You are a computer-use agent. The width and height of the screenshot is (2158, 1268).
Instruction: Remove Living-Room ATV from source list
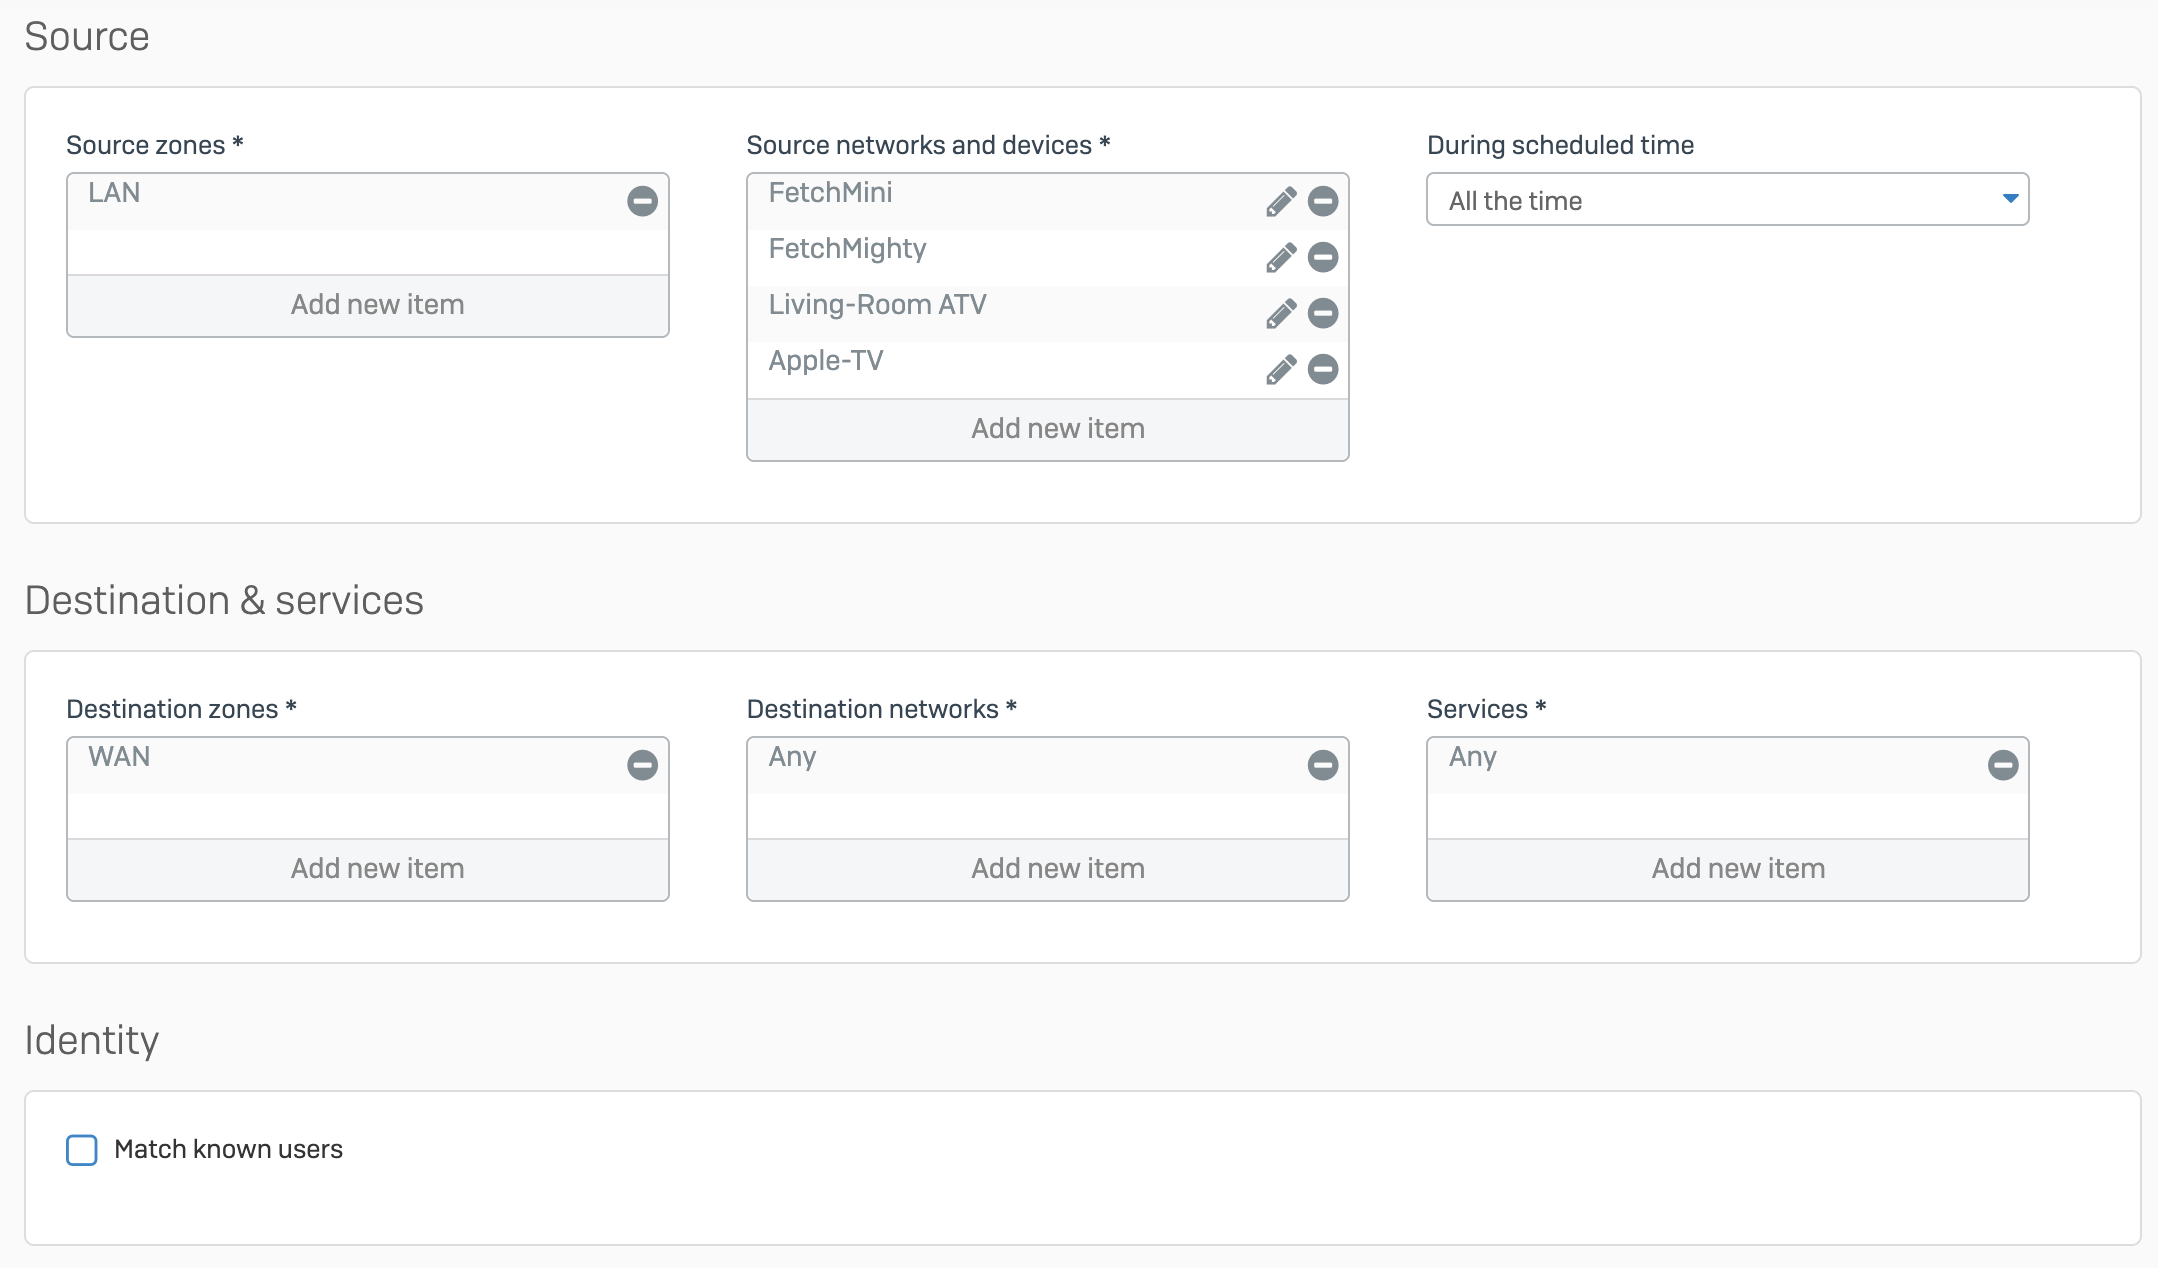1322,313
